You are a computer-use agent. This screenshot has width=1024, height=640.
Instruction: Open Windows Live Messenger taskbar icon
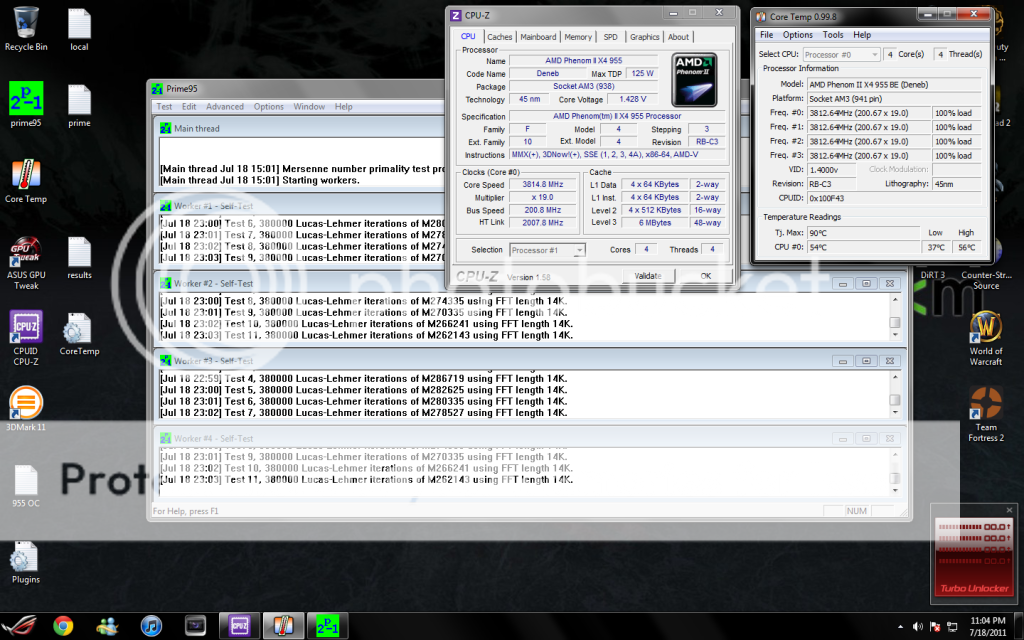pyautogui.click(x=108, y=626)
